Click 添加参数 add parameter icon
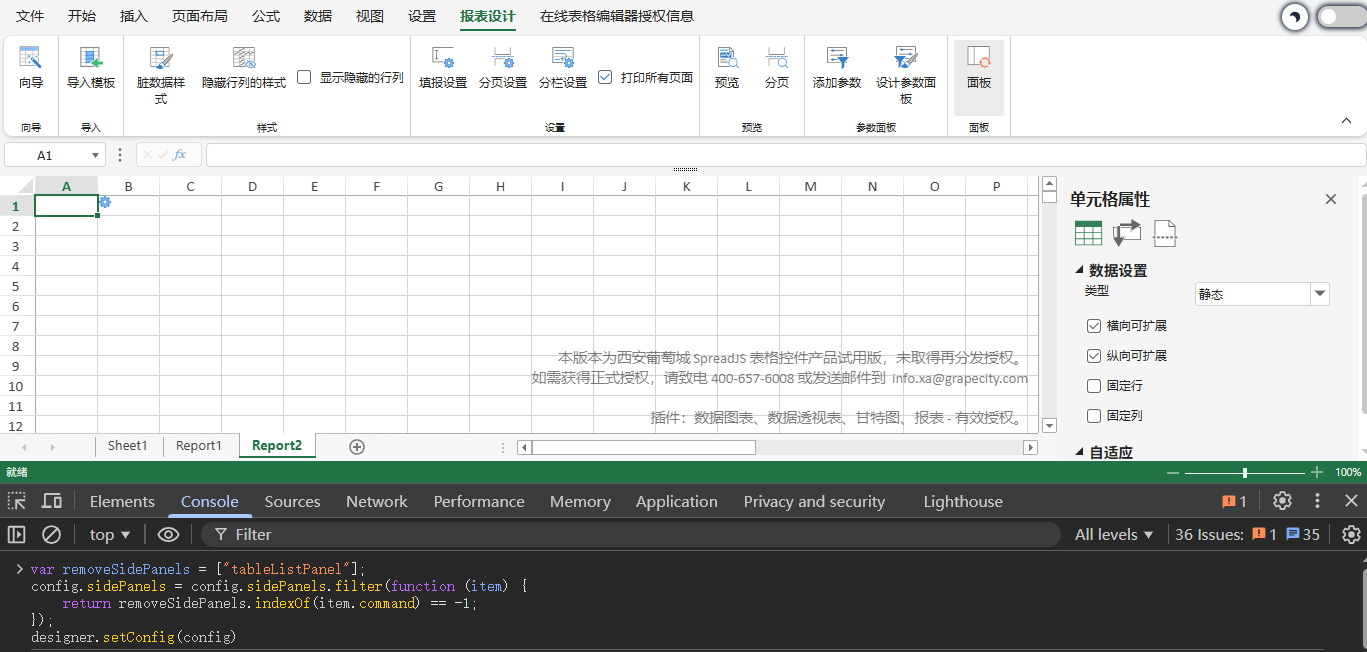1367x652 pixels. 837,58
